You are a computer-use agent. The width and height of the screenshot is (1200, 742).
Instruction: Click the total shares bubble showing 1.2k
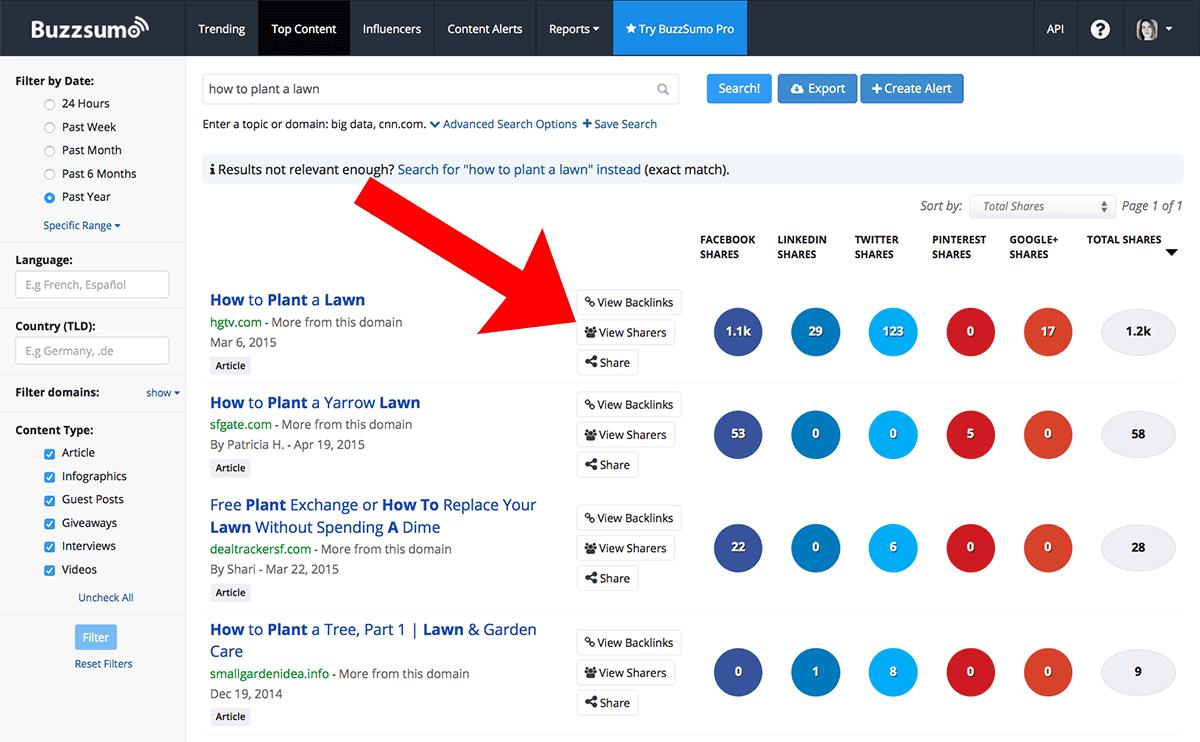1138,332
